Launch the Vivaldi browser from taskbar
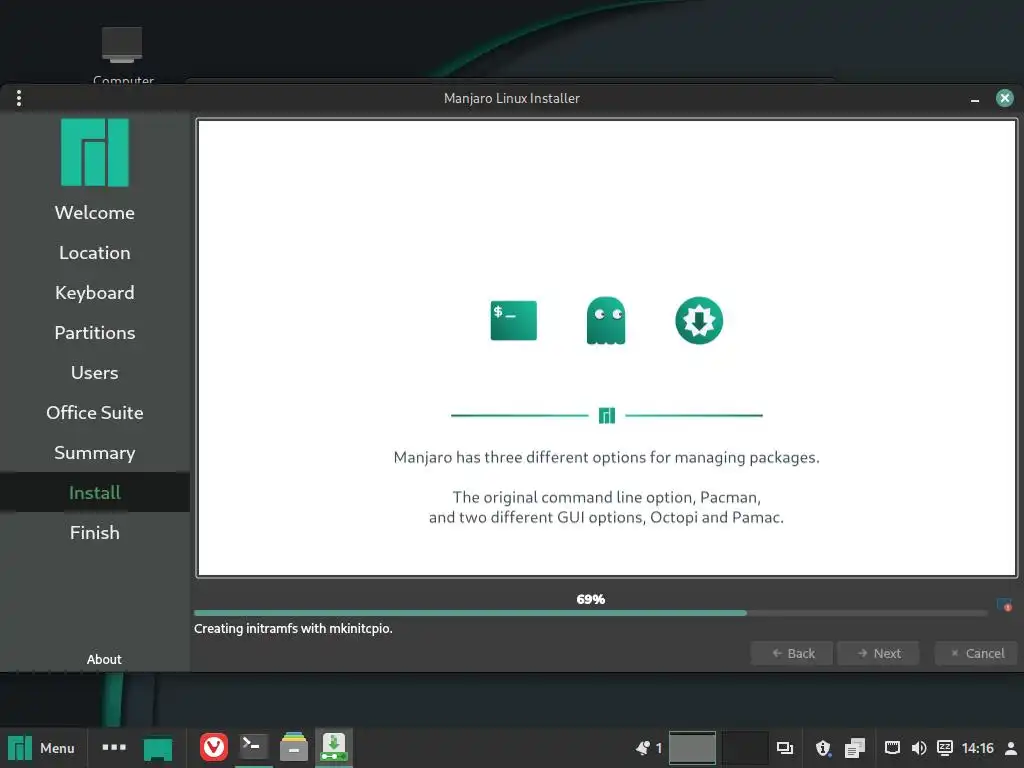Screen dimensions: 1024x768 [x=214, y=747]
